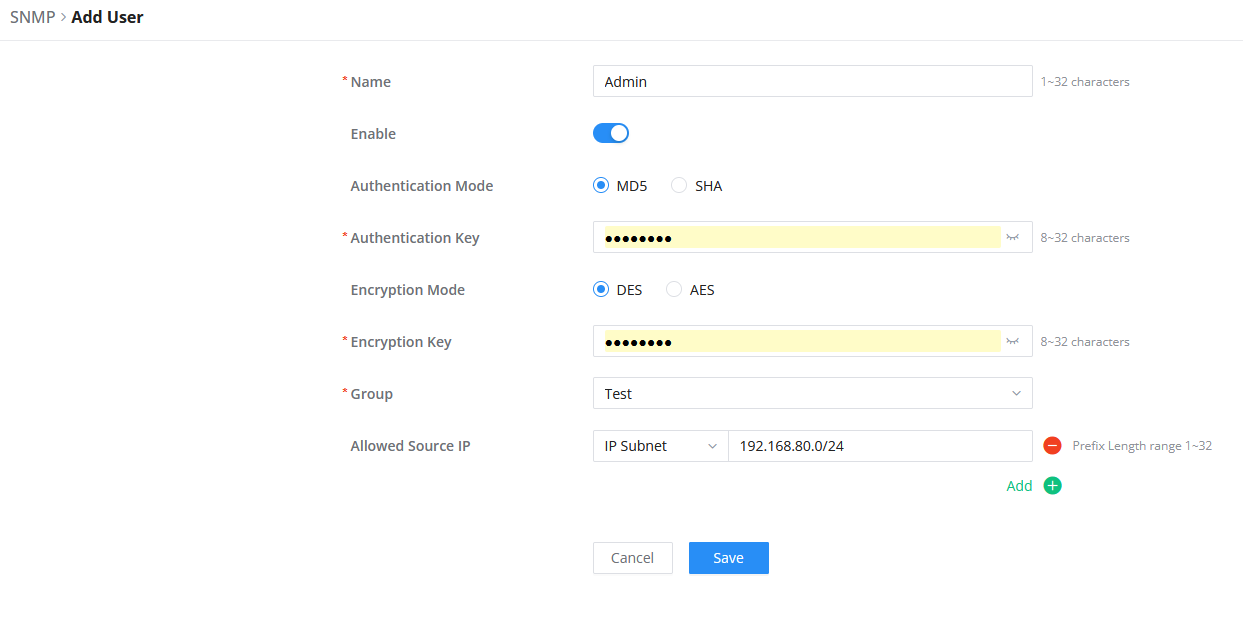1243x629 pixels.
Task: Click the Allowed Source IP label
Action: click(410, 446)
